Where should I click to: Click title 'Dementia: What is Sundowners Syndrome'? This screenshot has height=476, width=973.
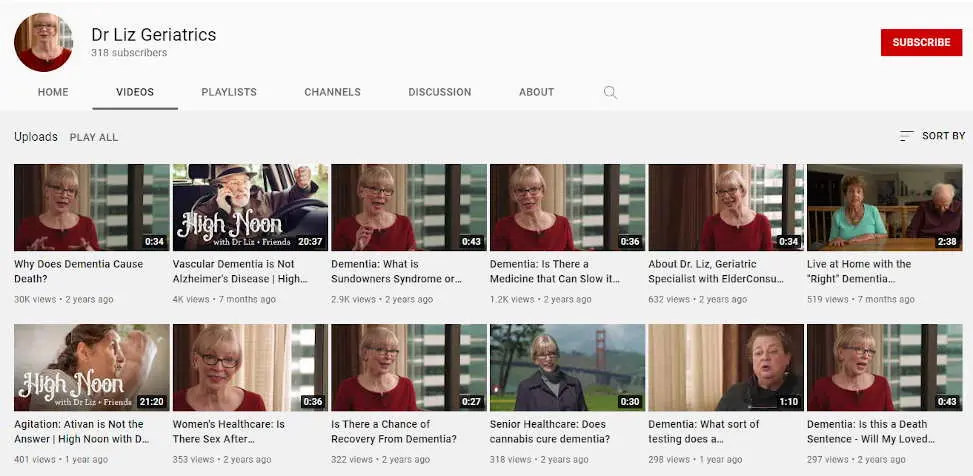tap(397, 271)
